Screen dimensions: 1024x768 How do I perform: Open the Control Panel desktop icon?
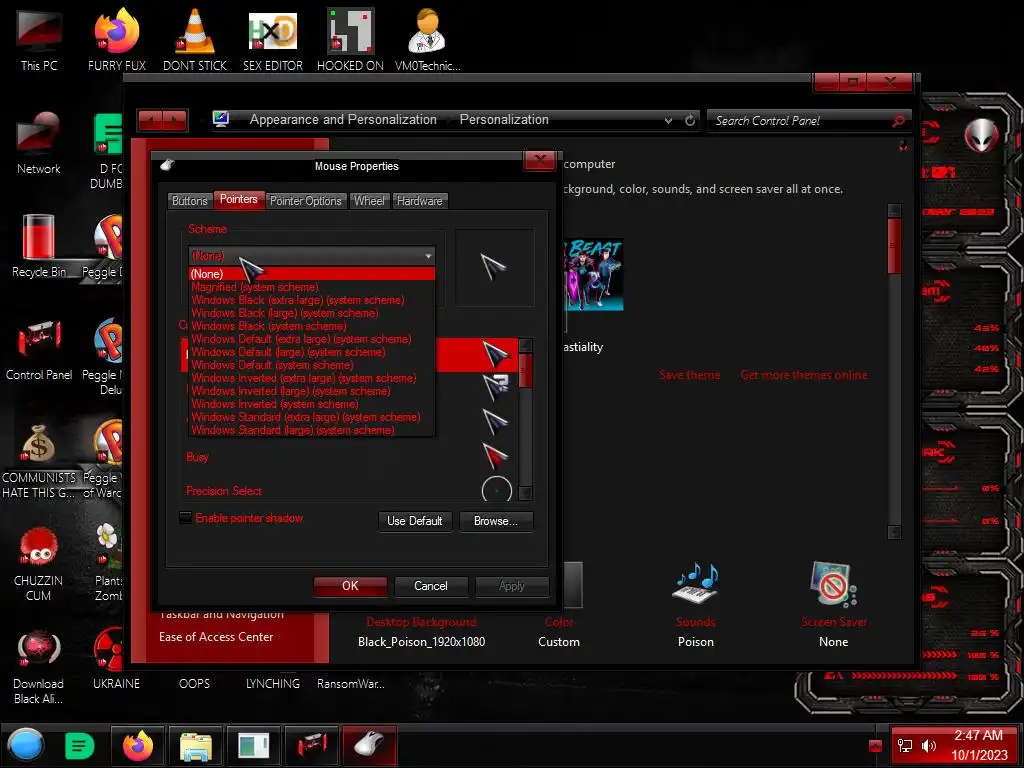coord(39,349)
